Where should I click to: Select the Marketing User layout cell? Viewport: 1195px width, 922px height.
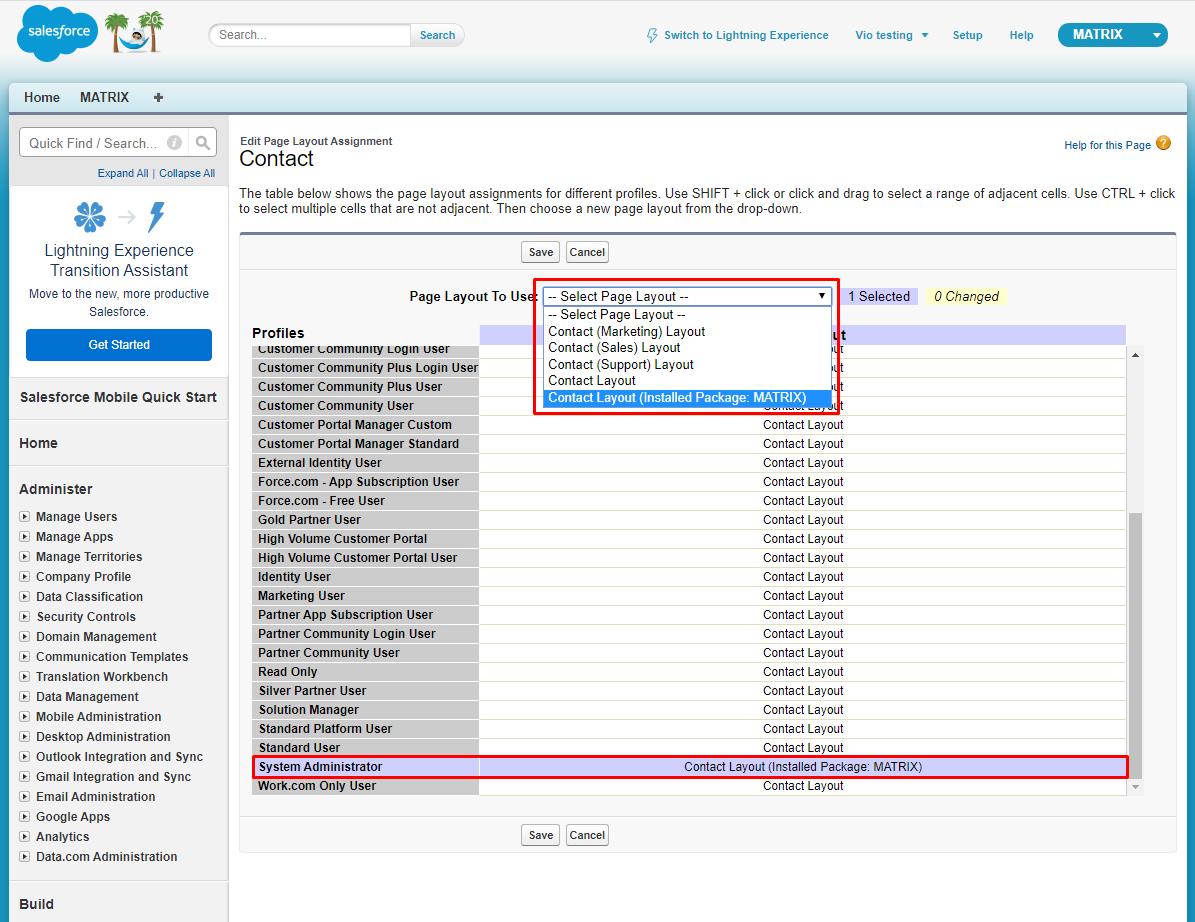(803, 596)
